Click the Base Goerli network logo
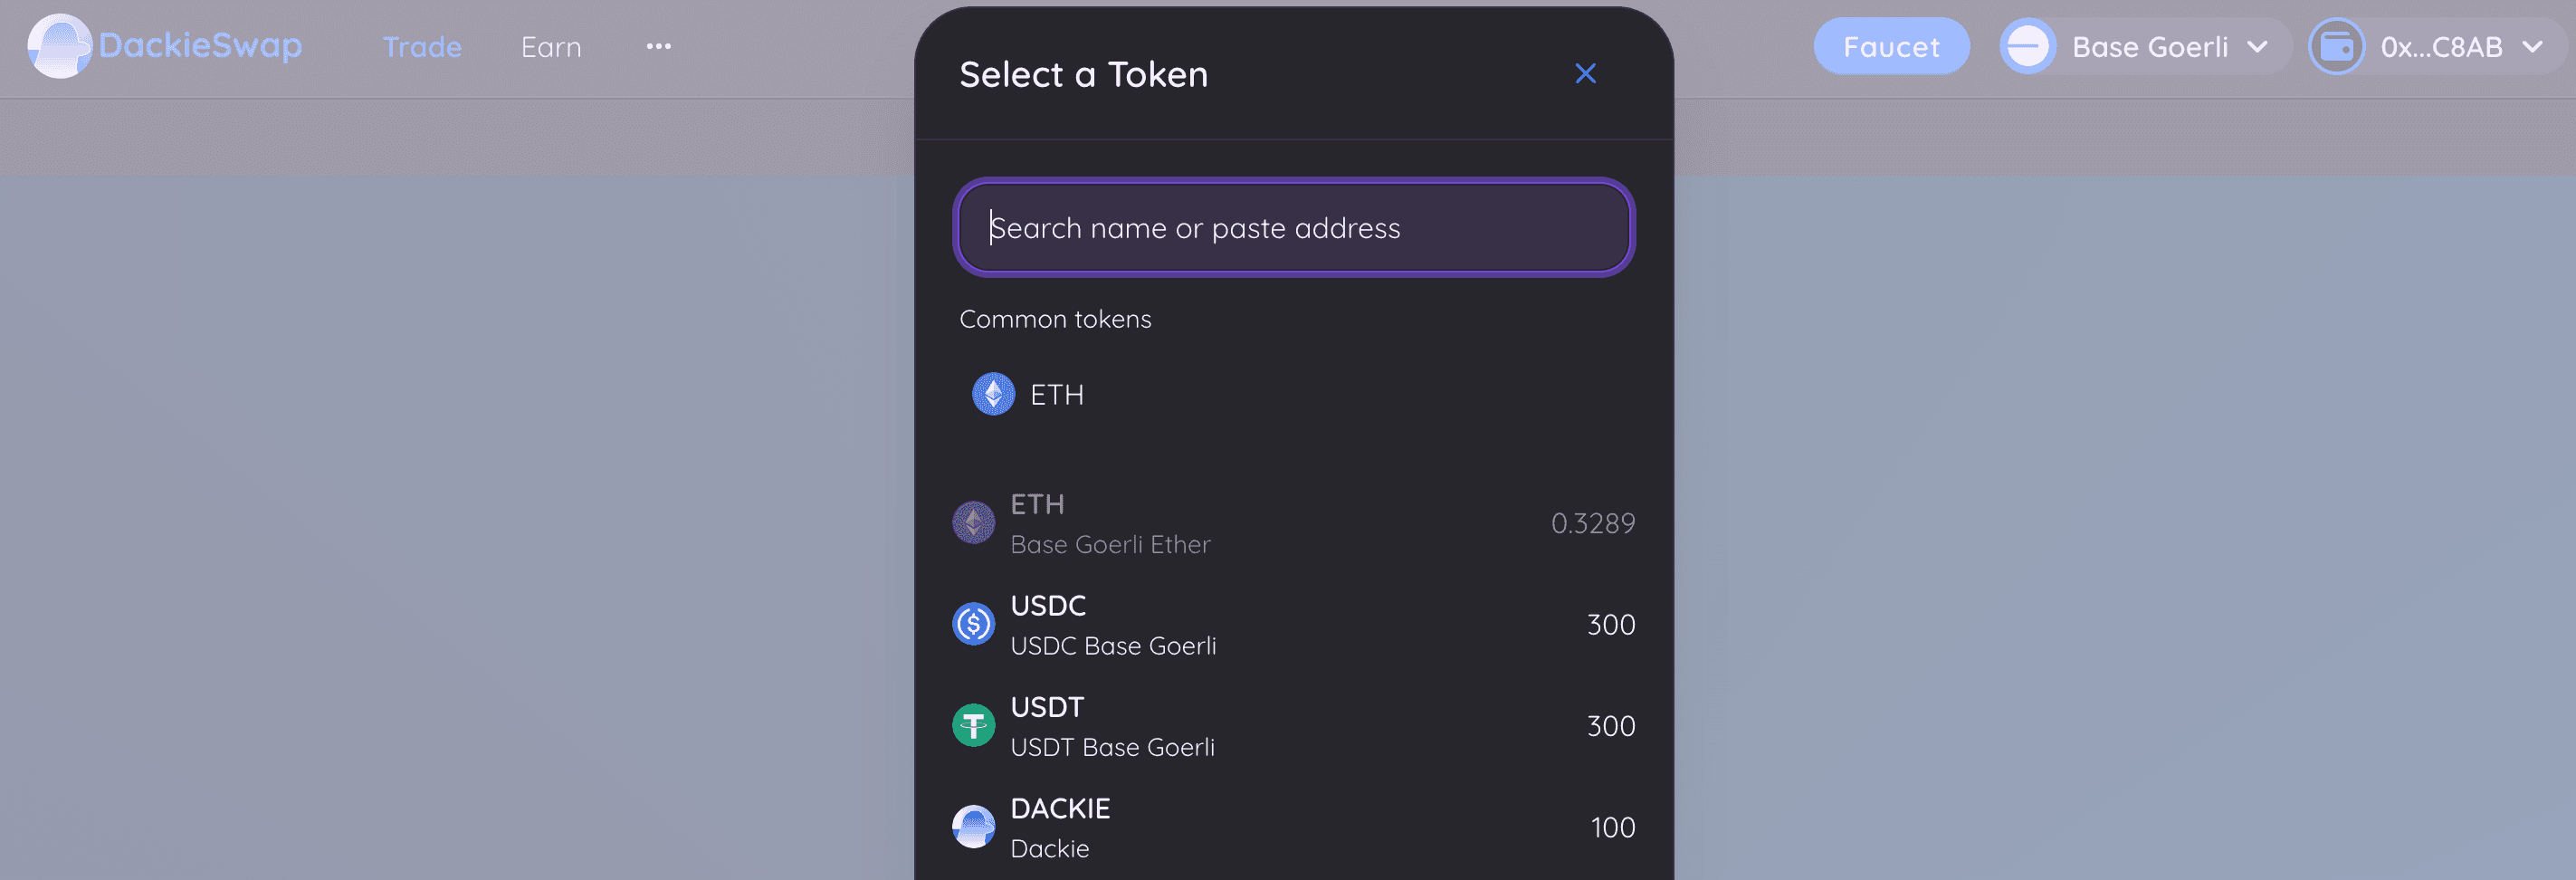This screenshot has height=880, width=2576. click(x=2027, y=47)
